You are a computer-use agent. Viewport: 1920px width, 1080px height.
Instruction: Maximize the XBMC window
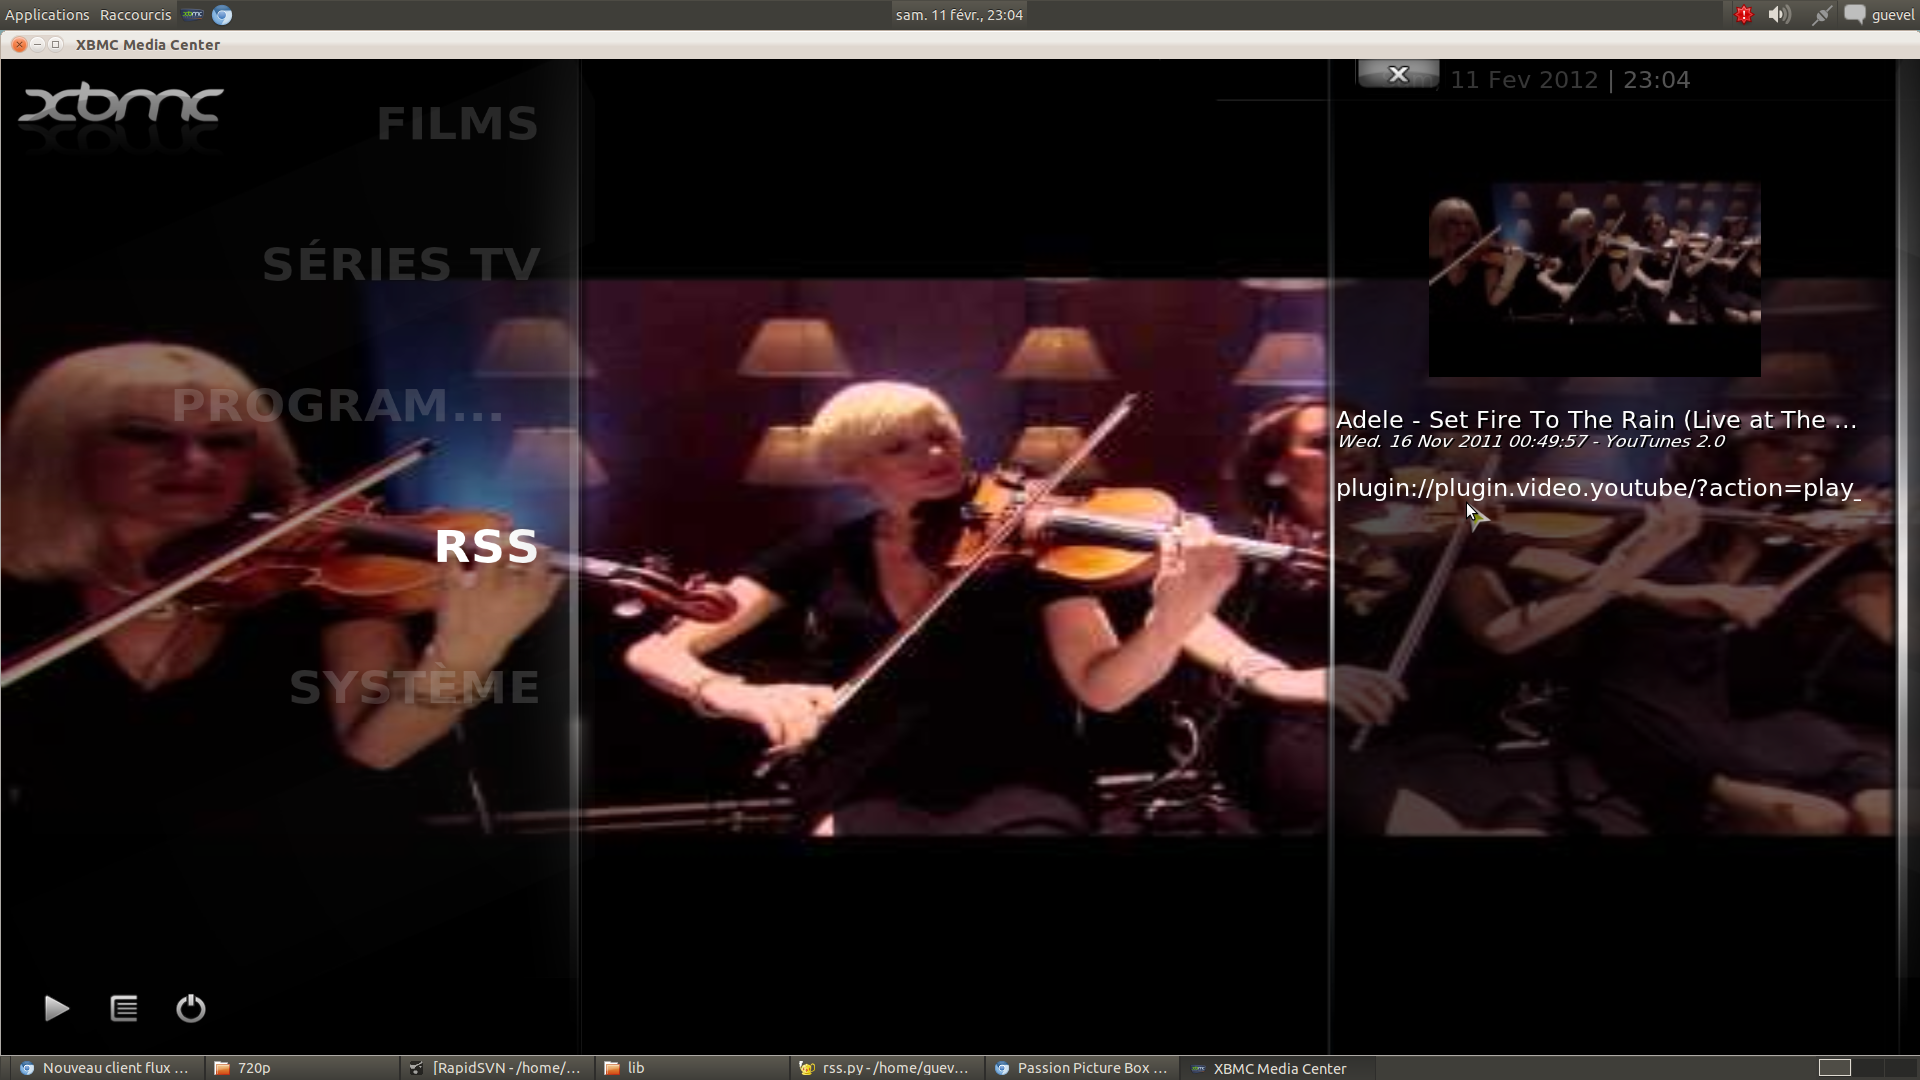click(x=56, y=44)
